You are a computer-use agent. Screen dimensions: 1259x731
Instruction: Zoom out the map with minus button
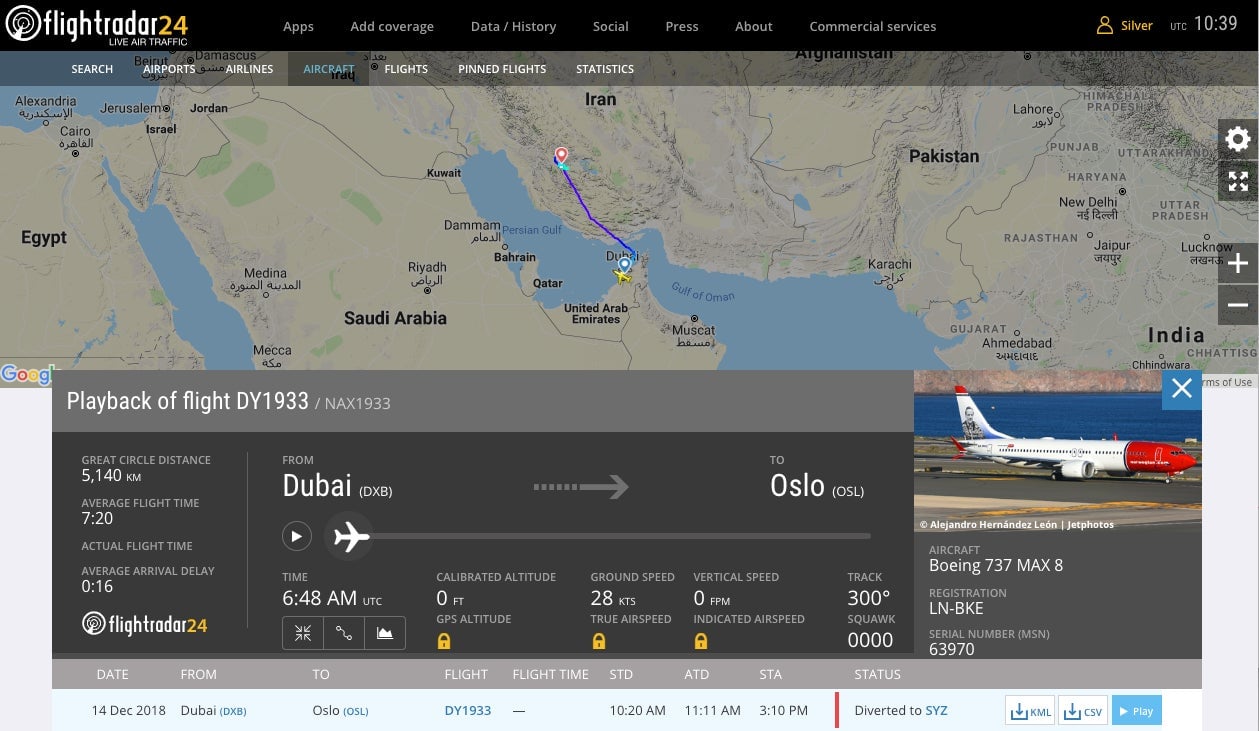(1238, 305)
